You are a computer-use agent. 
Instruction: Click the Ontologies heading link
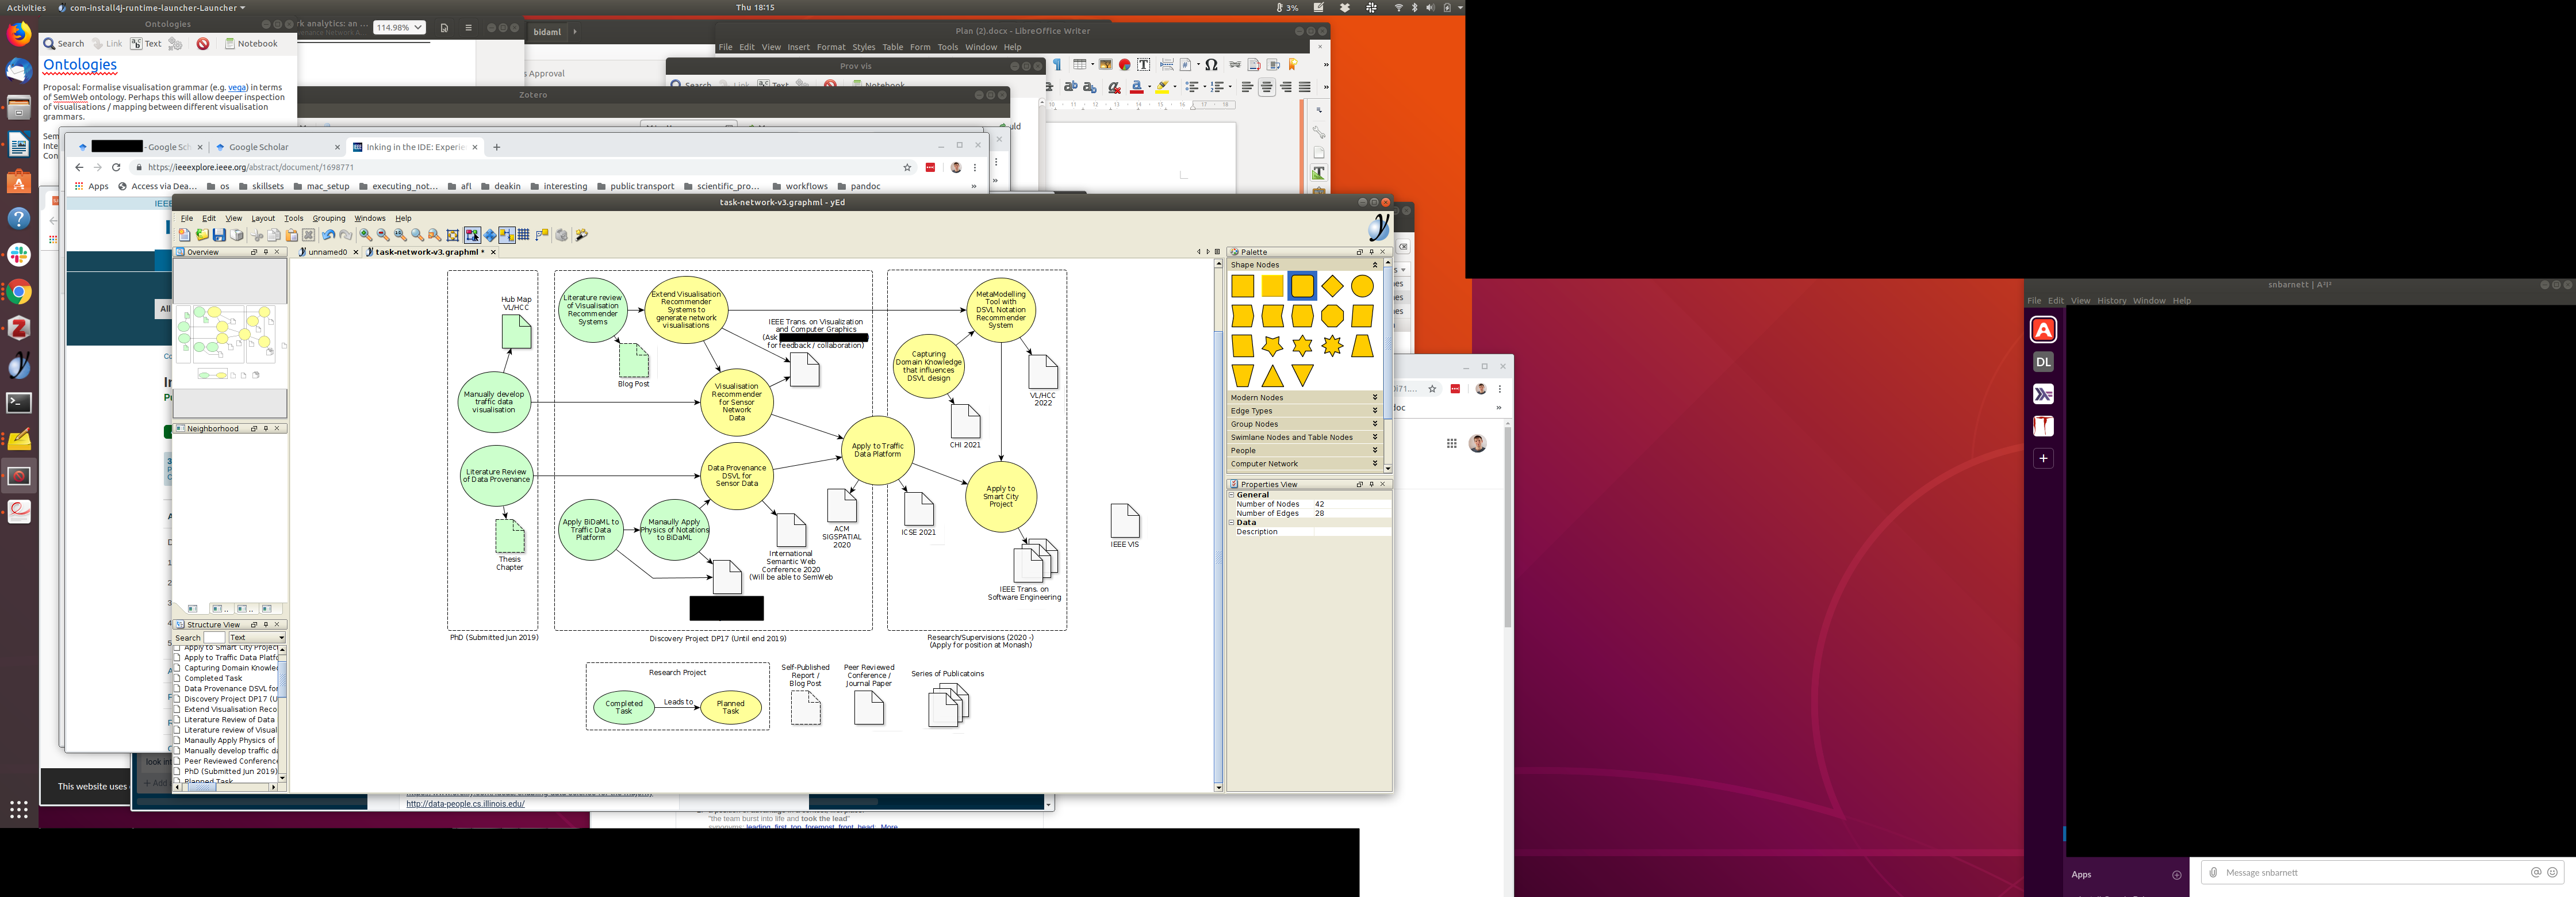[x=80, y=65]
